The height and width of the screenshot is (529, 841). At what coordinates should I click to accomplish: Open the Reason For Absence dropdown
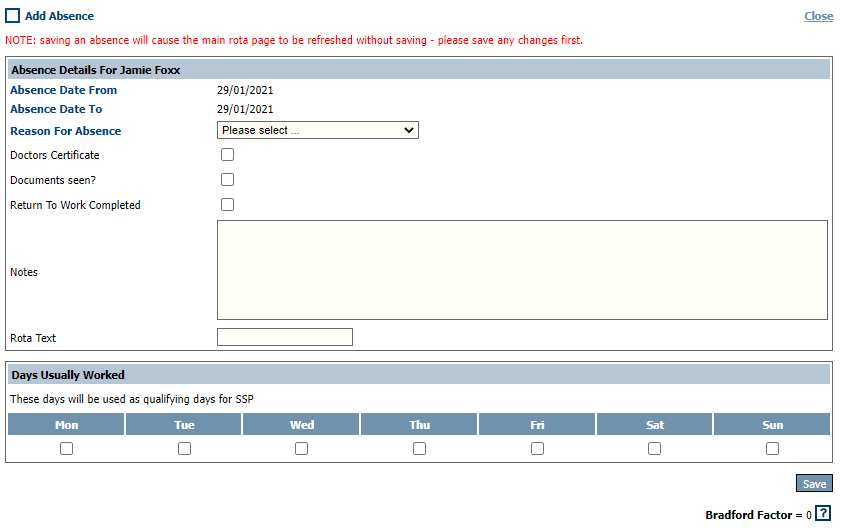[318, 130]
